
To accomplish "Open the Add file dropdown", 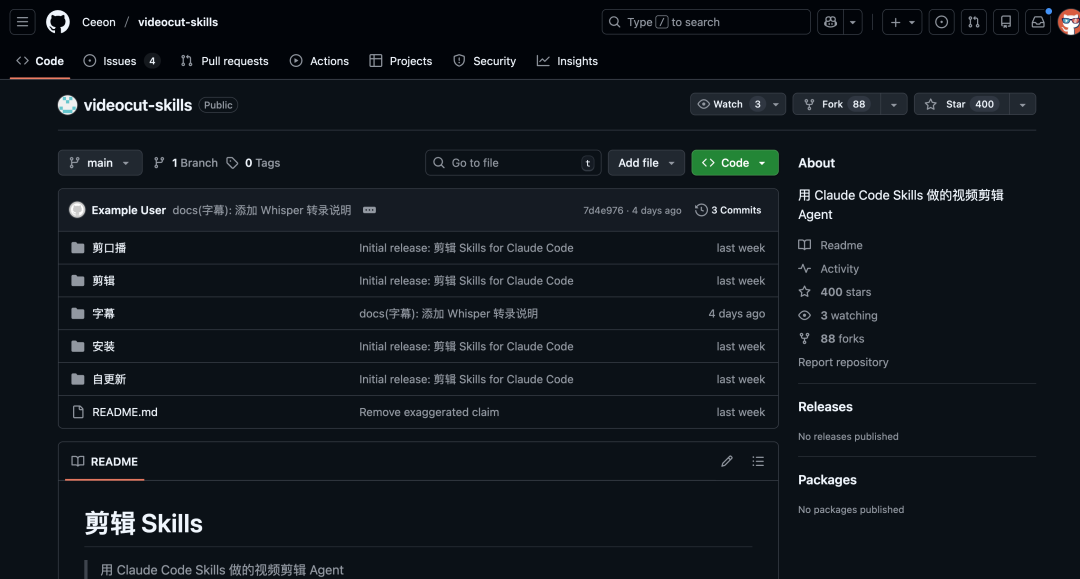I will pyautogui.click(x=646, y=162).
